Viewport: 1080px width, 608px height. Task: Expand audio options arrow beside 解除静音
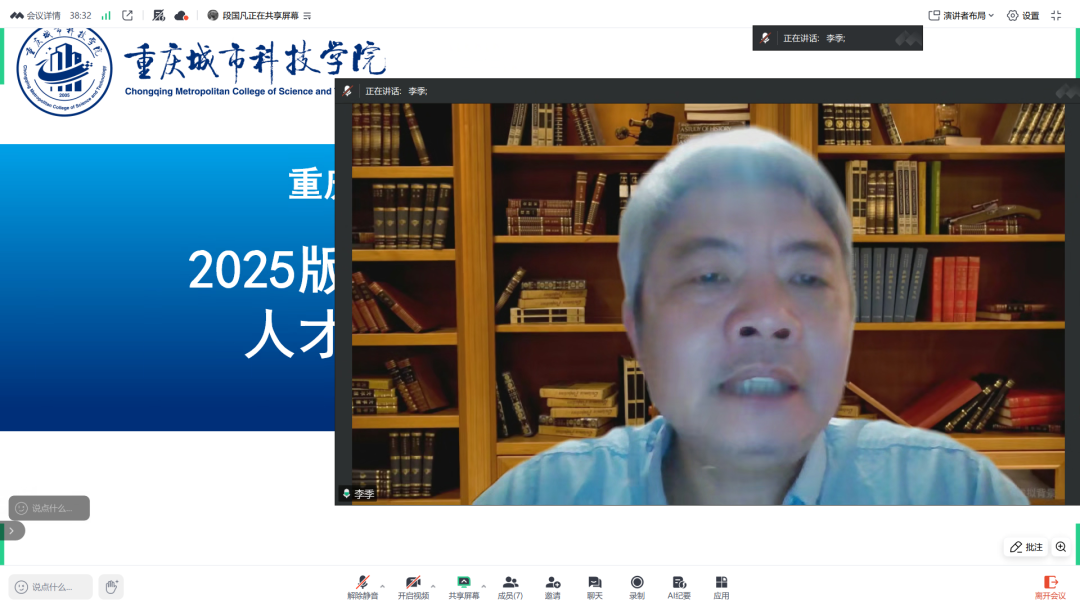pos(382,587)
